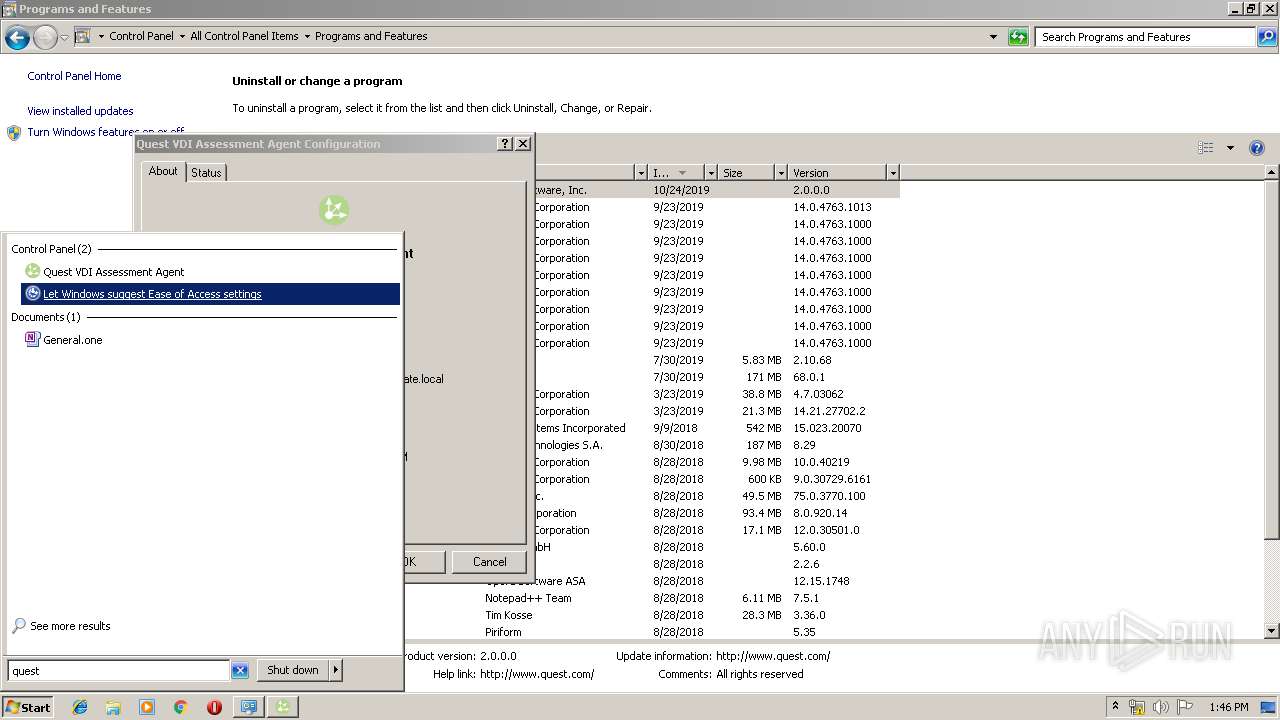Image resolution: width=1280 pixels, height=720 pixels.
Task: Open the General.one document
Action: pyautogui.click(x=73, y=340)
